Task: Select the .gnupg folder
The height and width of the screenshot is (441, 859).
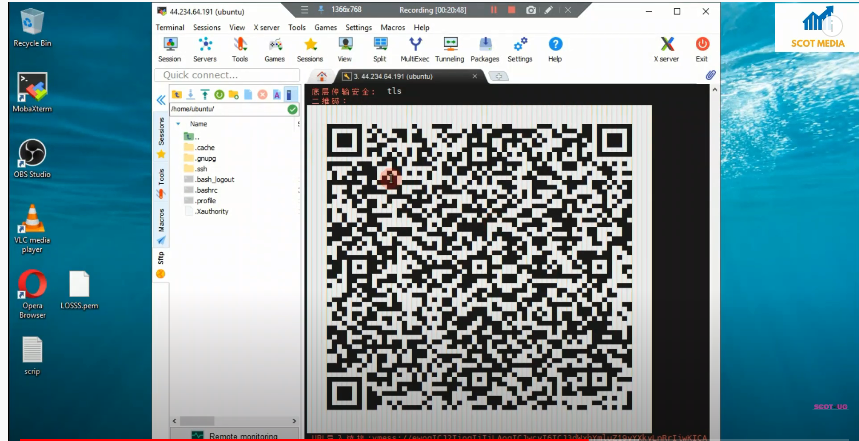Action: coord(200,158)
